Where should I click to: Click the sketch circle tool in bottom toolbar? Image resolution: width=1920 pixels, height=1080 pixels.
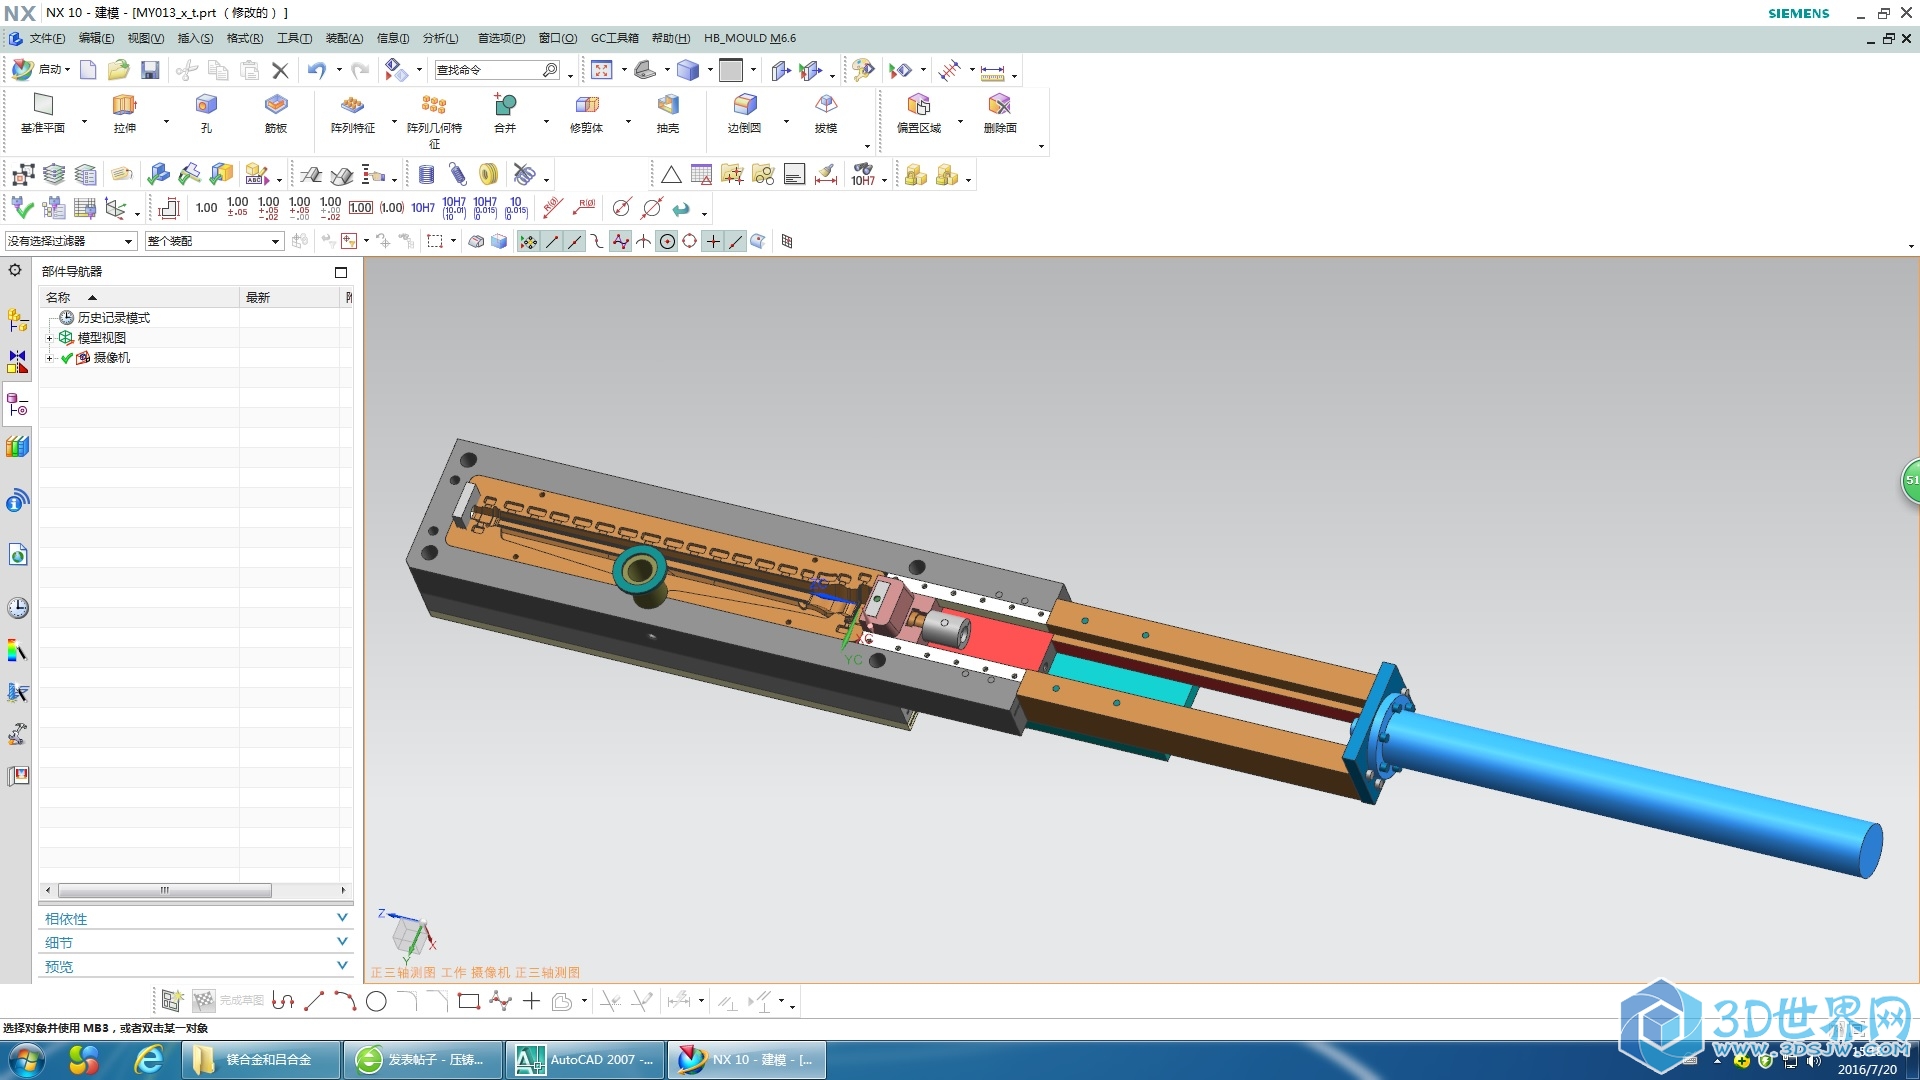[377, 1001]
